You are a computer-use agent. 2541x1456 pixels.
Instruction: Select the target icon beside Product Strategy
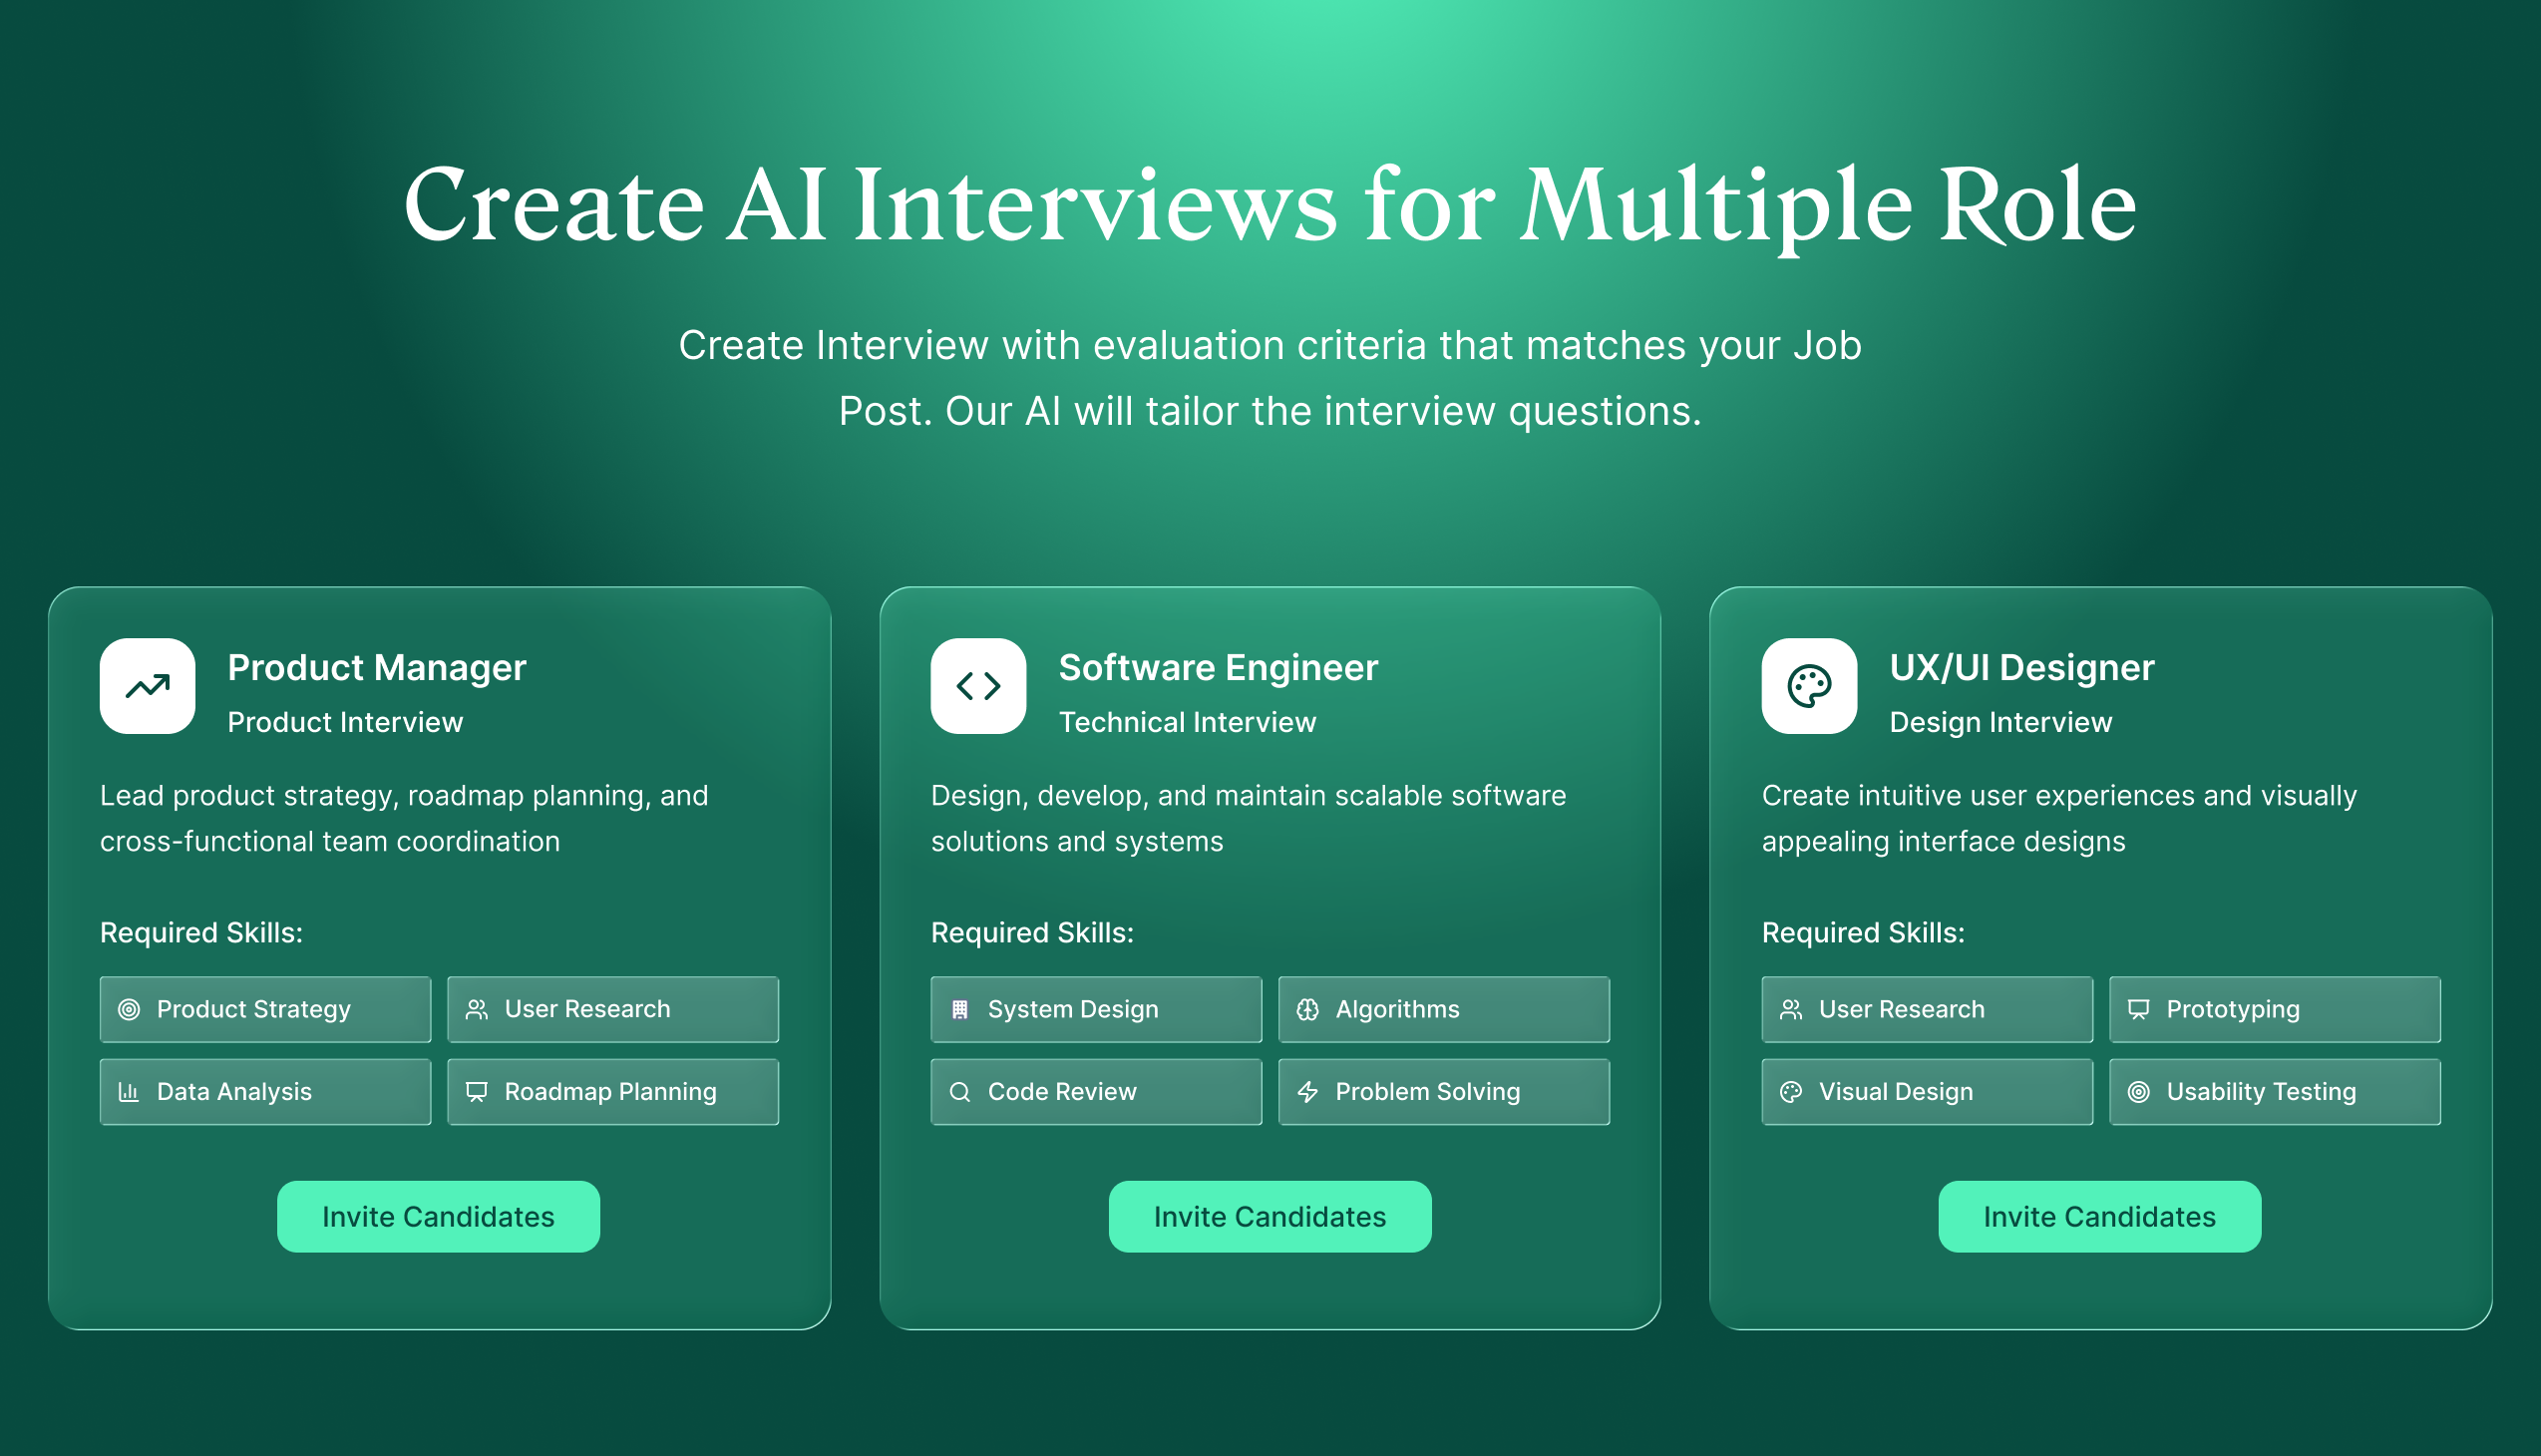129,1009
